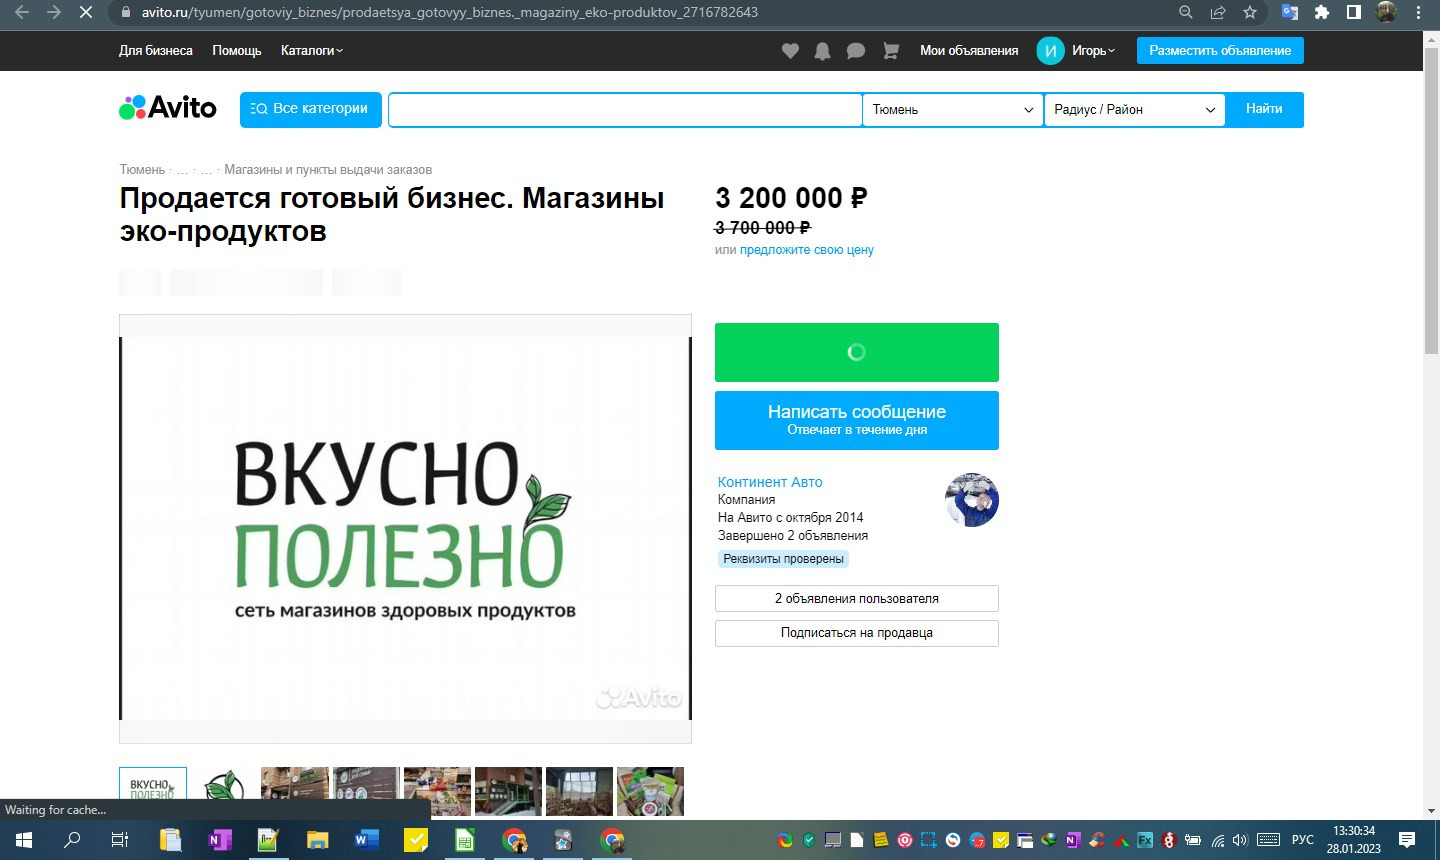The width and height of the screenshot is (1440, 860).
Task: Open the Extensions puzzle icon
Action: (1322, 12)
